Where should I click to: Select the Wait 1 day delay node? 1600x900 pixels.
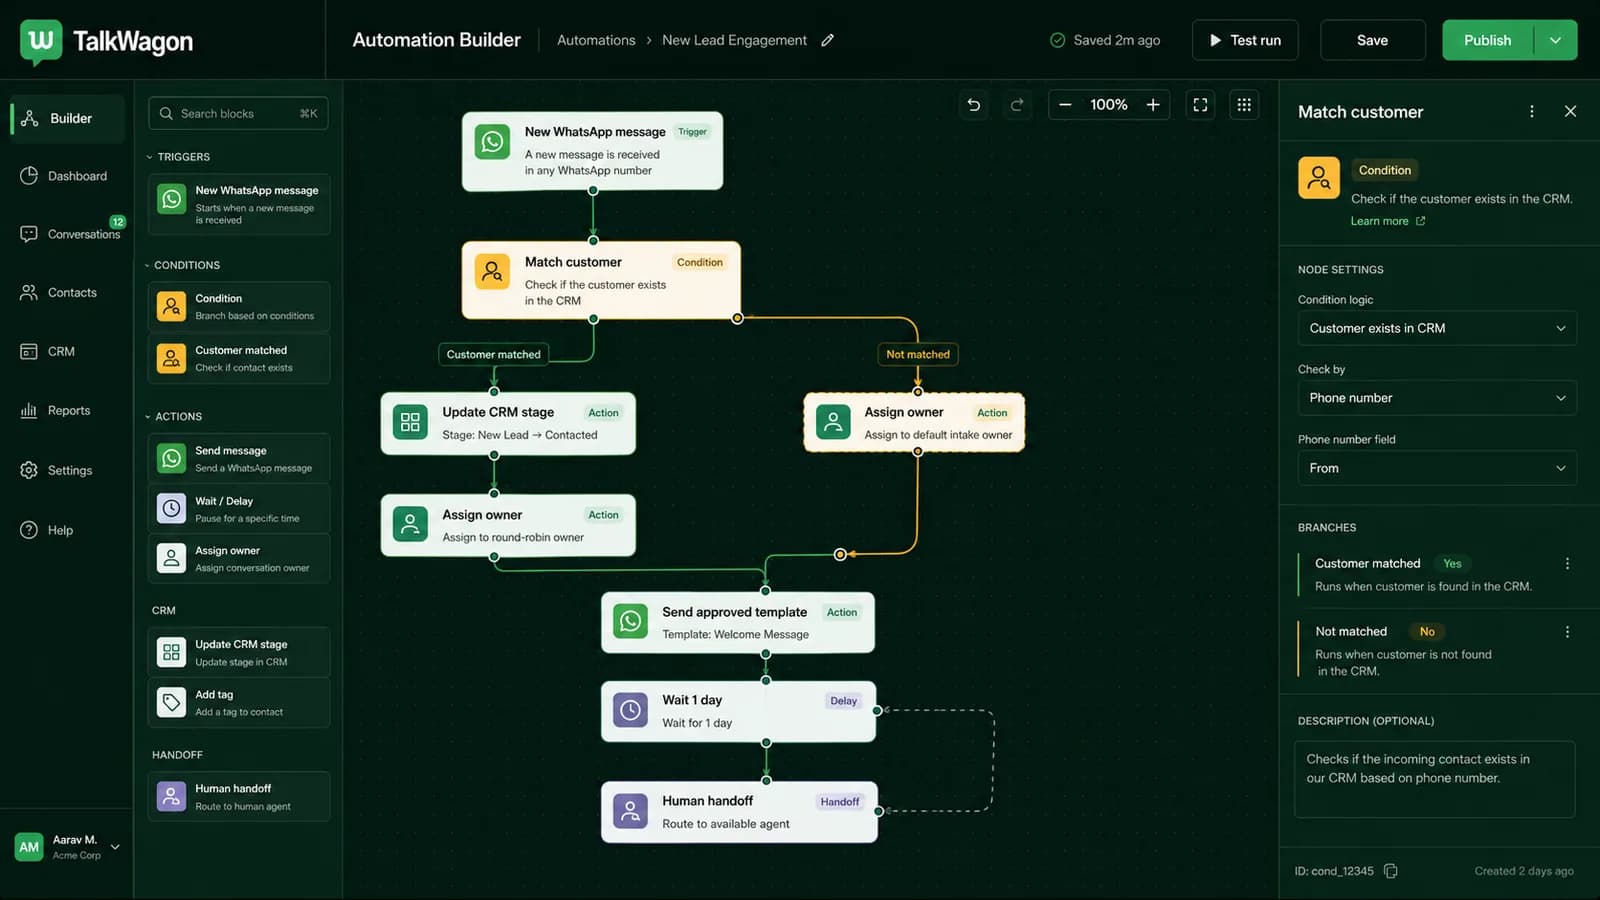(738, 711)
